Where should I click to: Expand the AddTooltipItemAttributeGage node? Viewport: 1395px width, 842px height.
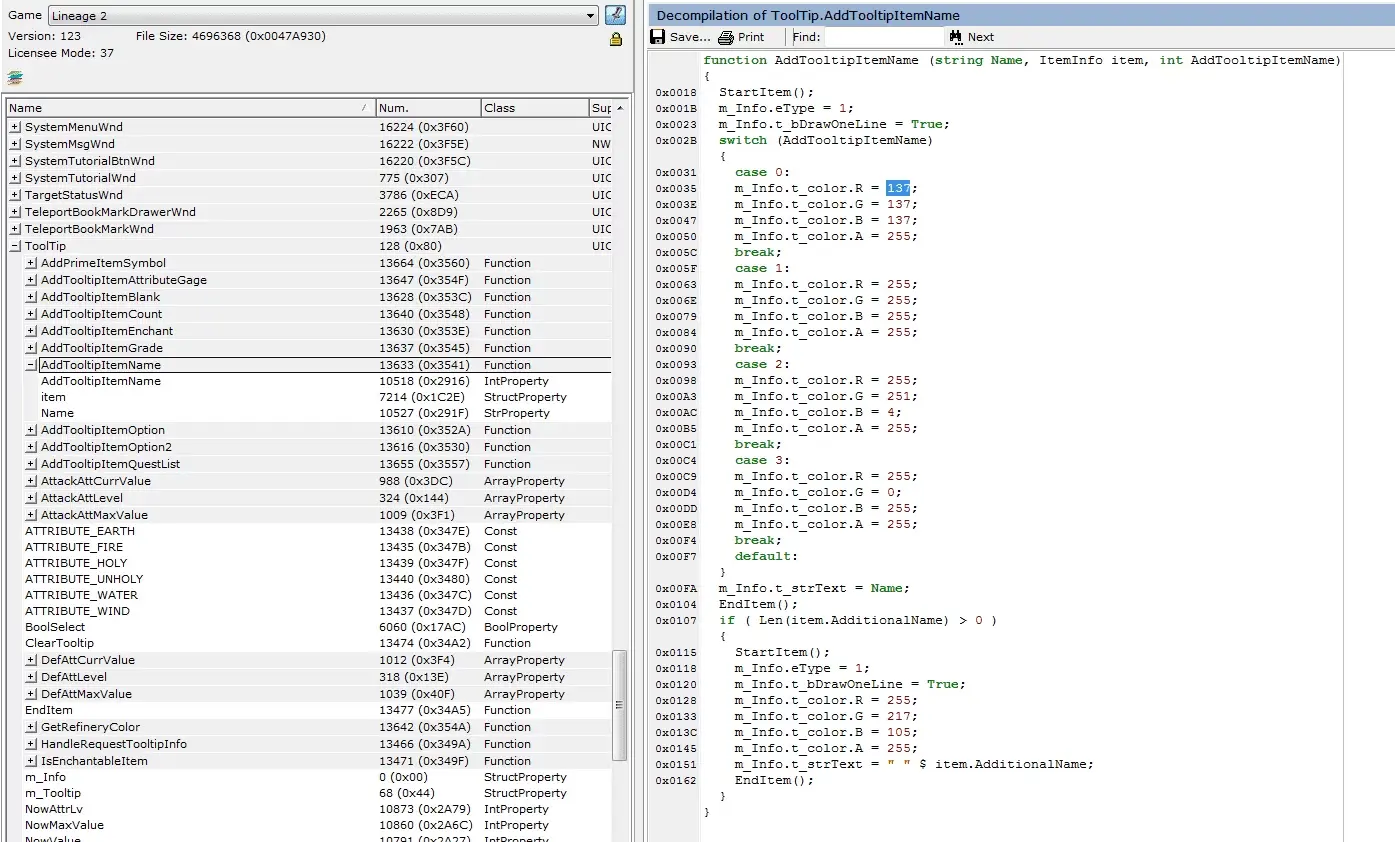[x=31, y=280]
